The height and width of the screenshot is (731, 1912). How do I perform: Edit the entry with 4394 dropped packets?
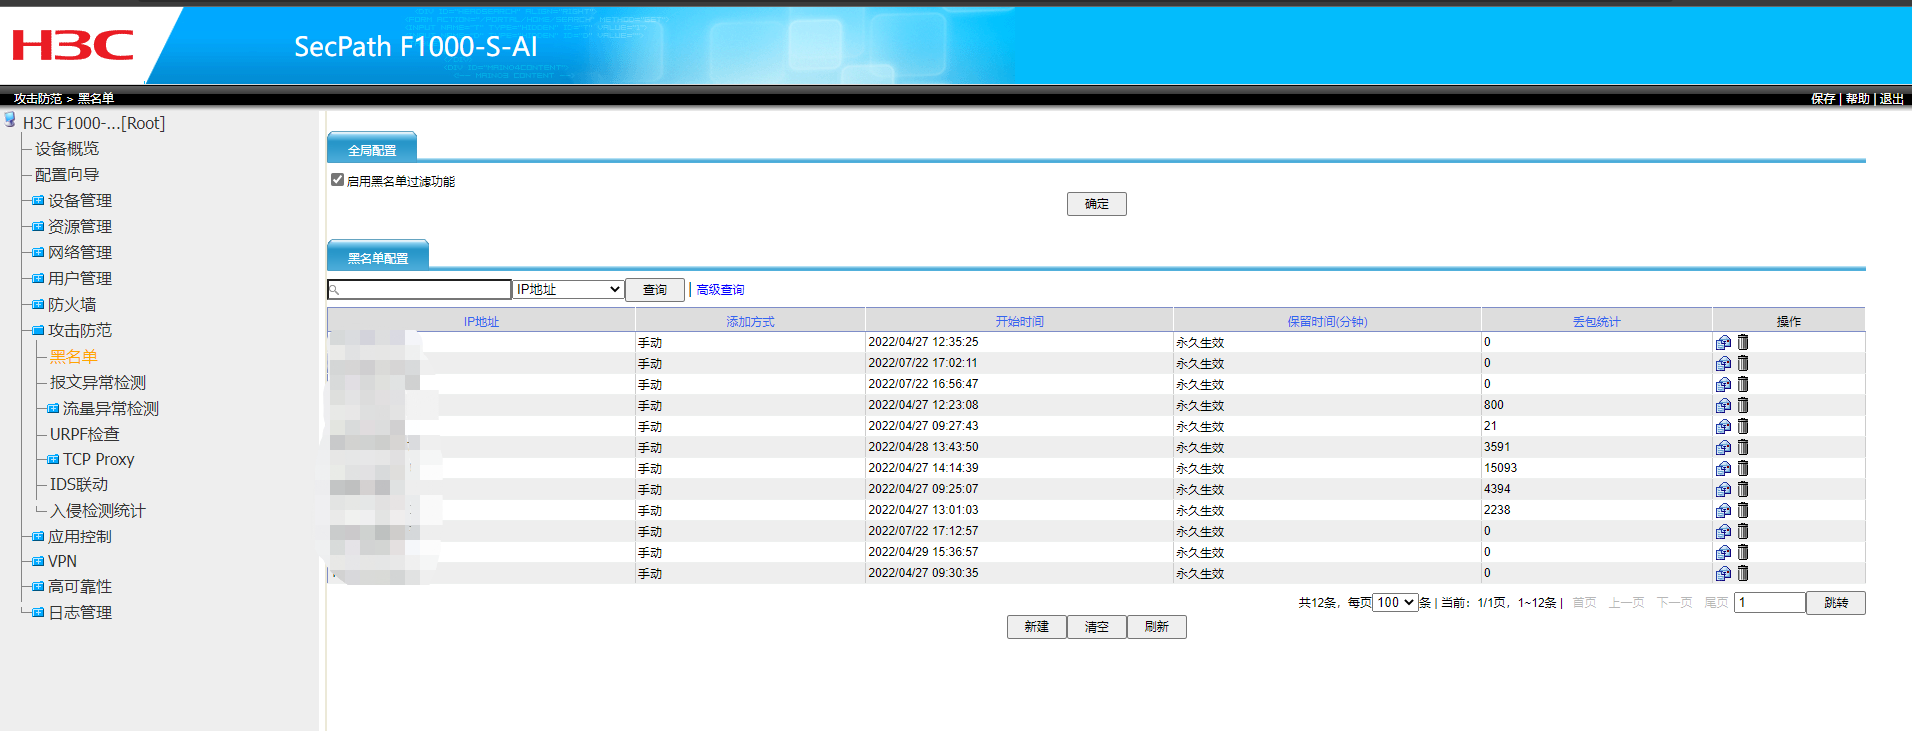[x=1723, y=490]
